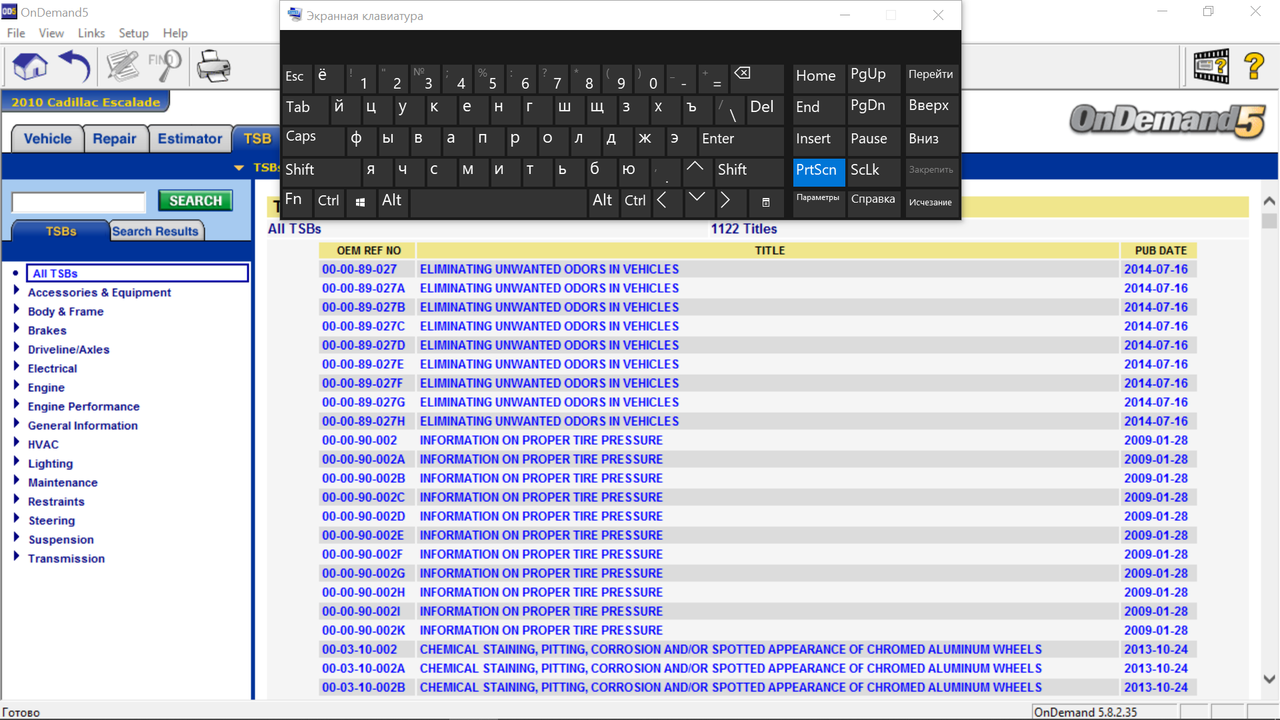Screen dimensions: 1280x720
Task: Open the video tutorial film icon
Action: pyautogui.click(x=1211, y=67)
